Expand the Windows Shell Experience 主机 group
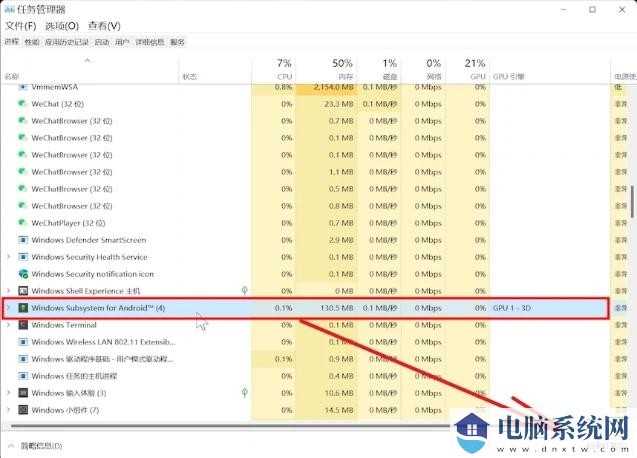The image size is (637, 458). click(x=9, y=291)
